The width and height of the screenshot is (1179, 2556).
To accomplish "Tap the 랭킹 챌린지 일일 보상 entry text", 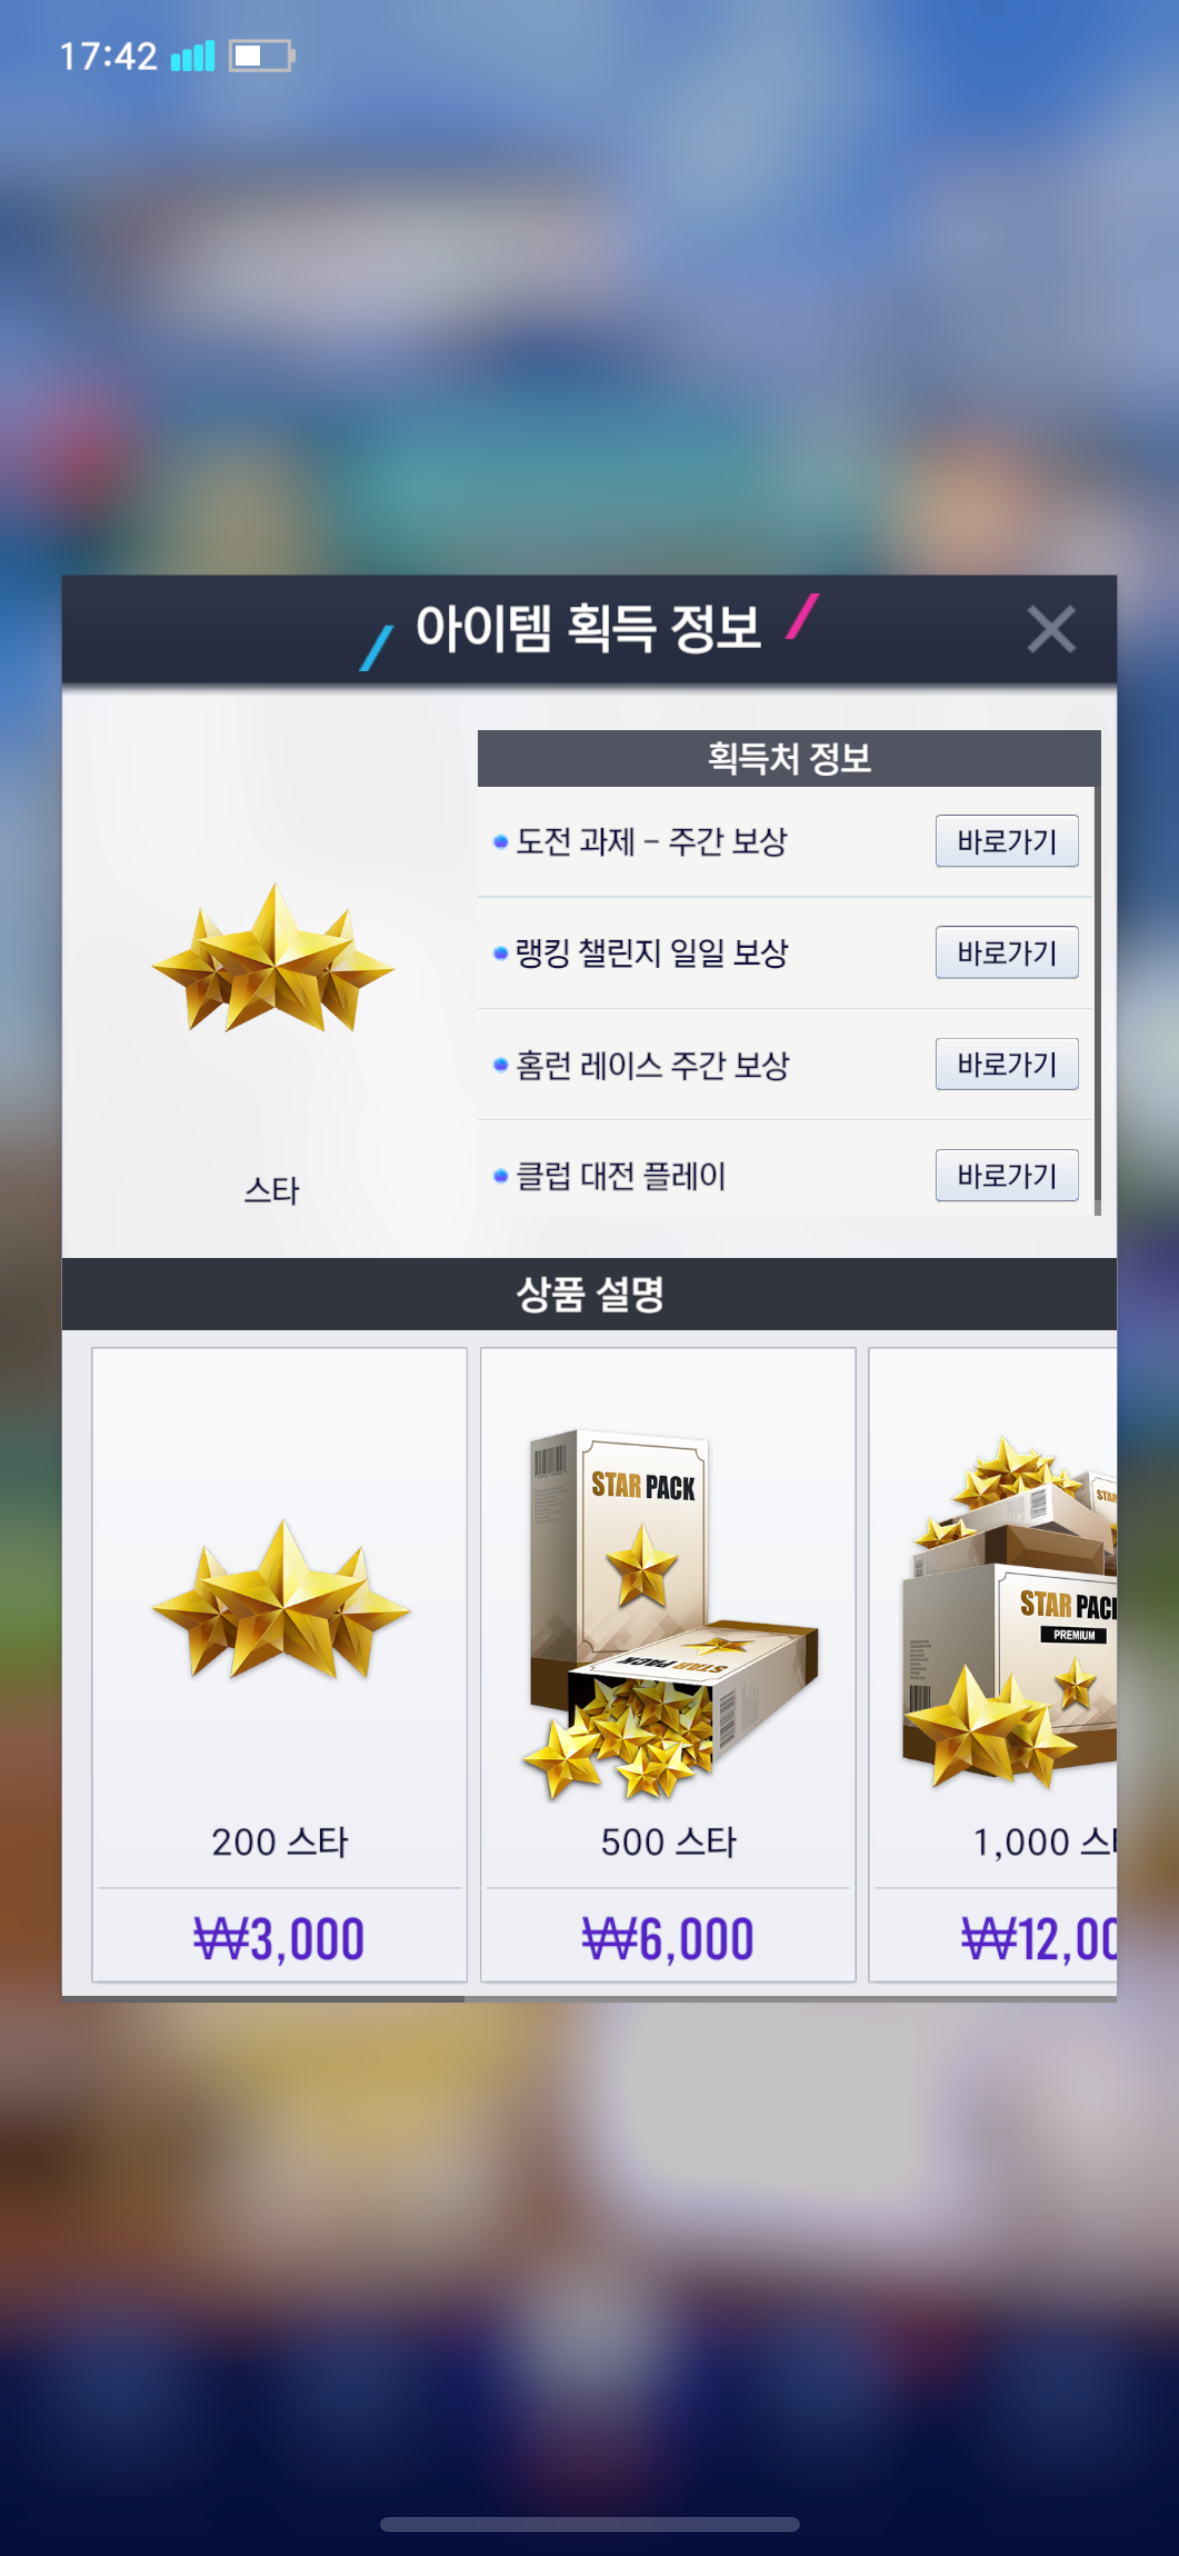I will point(651,952).
